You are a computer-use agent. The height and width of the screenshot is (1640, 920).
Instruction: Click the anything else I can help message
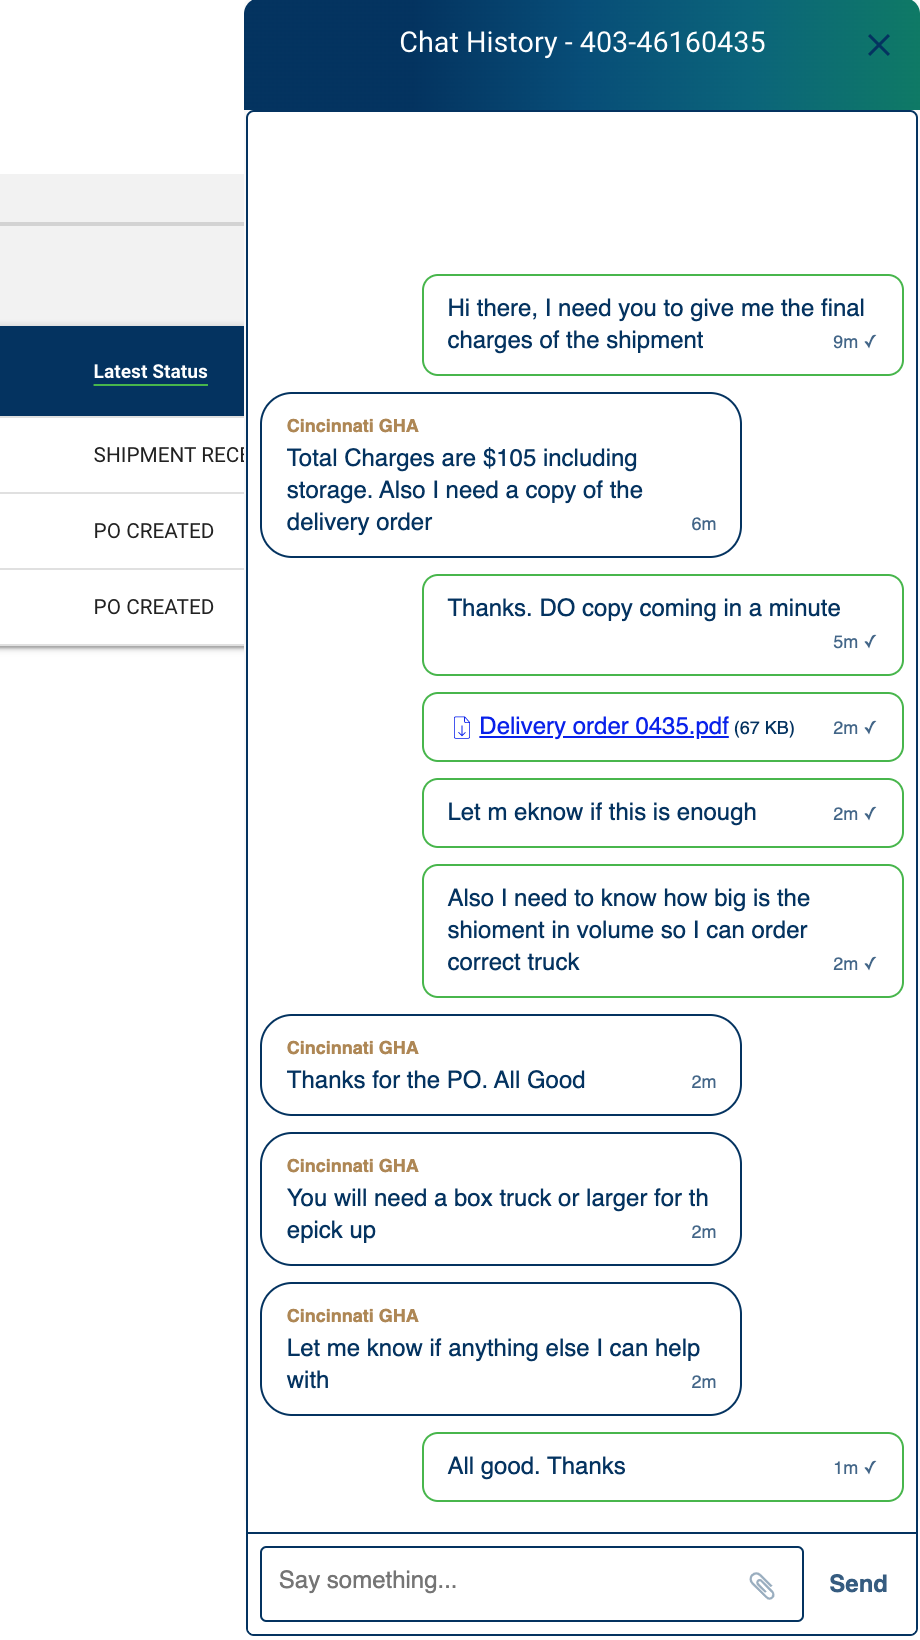pos(501,1349)
